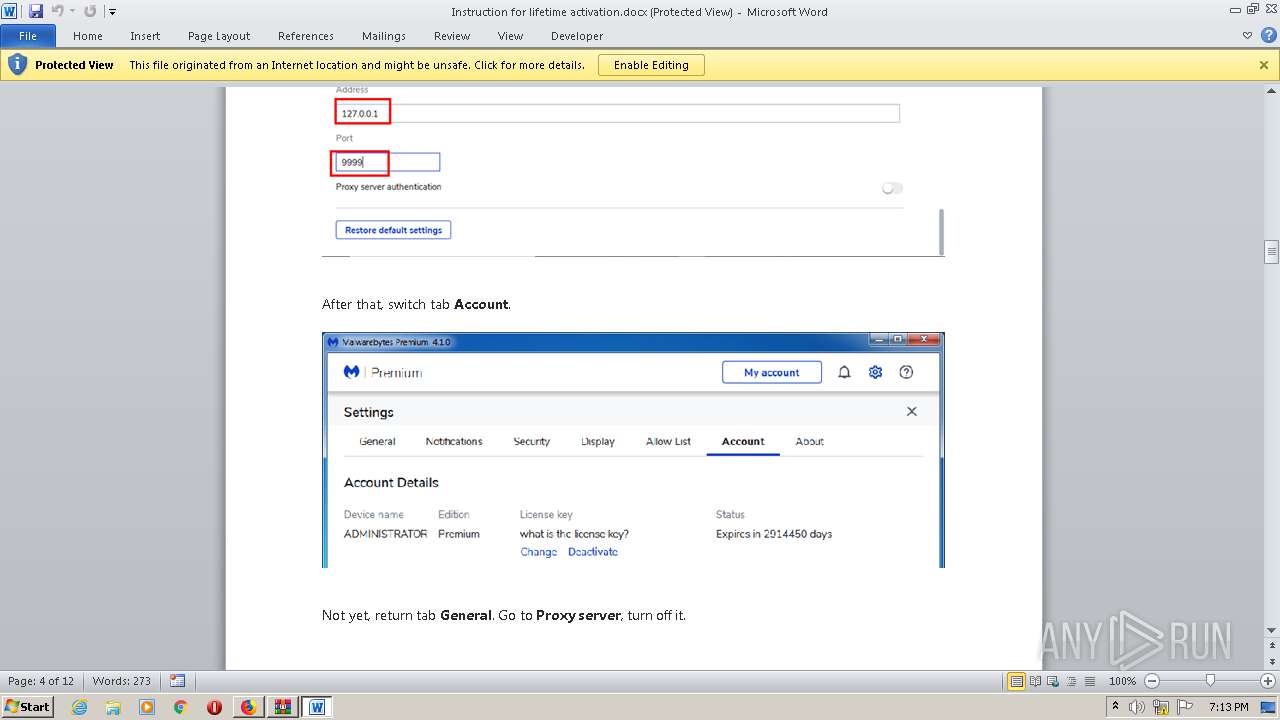The width and height of the screenshot is (1280, 720).
Task: Open the File tab
Action: tap(28, 36)
